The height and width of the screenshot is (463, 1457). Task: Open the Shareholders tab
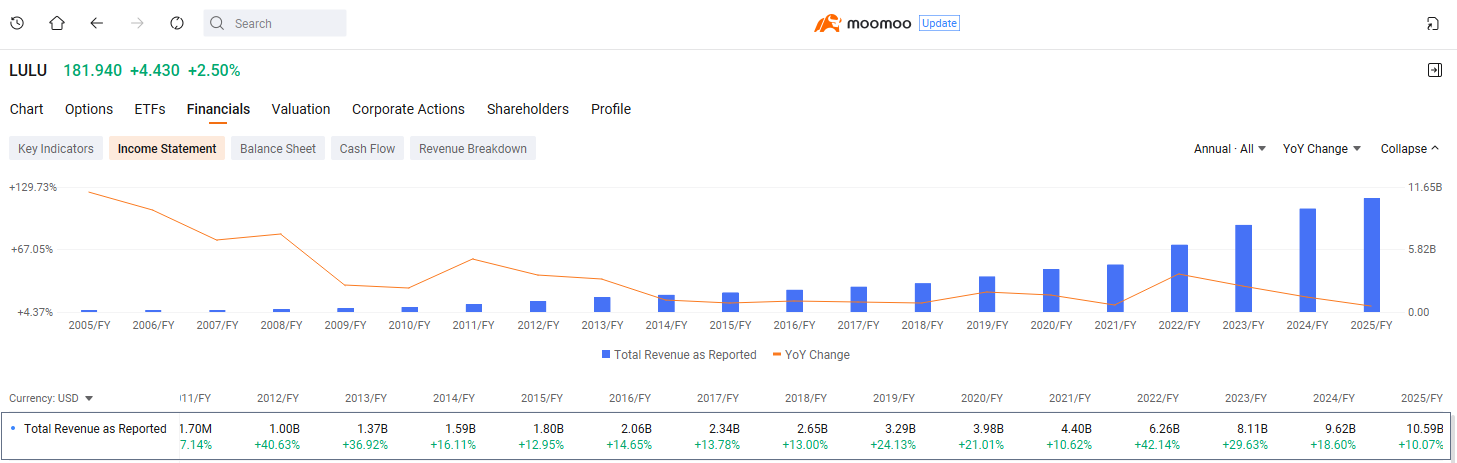528,109
